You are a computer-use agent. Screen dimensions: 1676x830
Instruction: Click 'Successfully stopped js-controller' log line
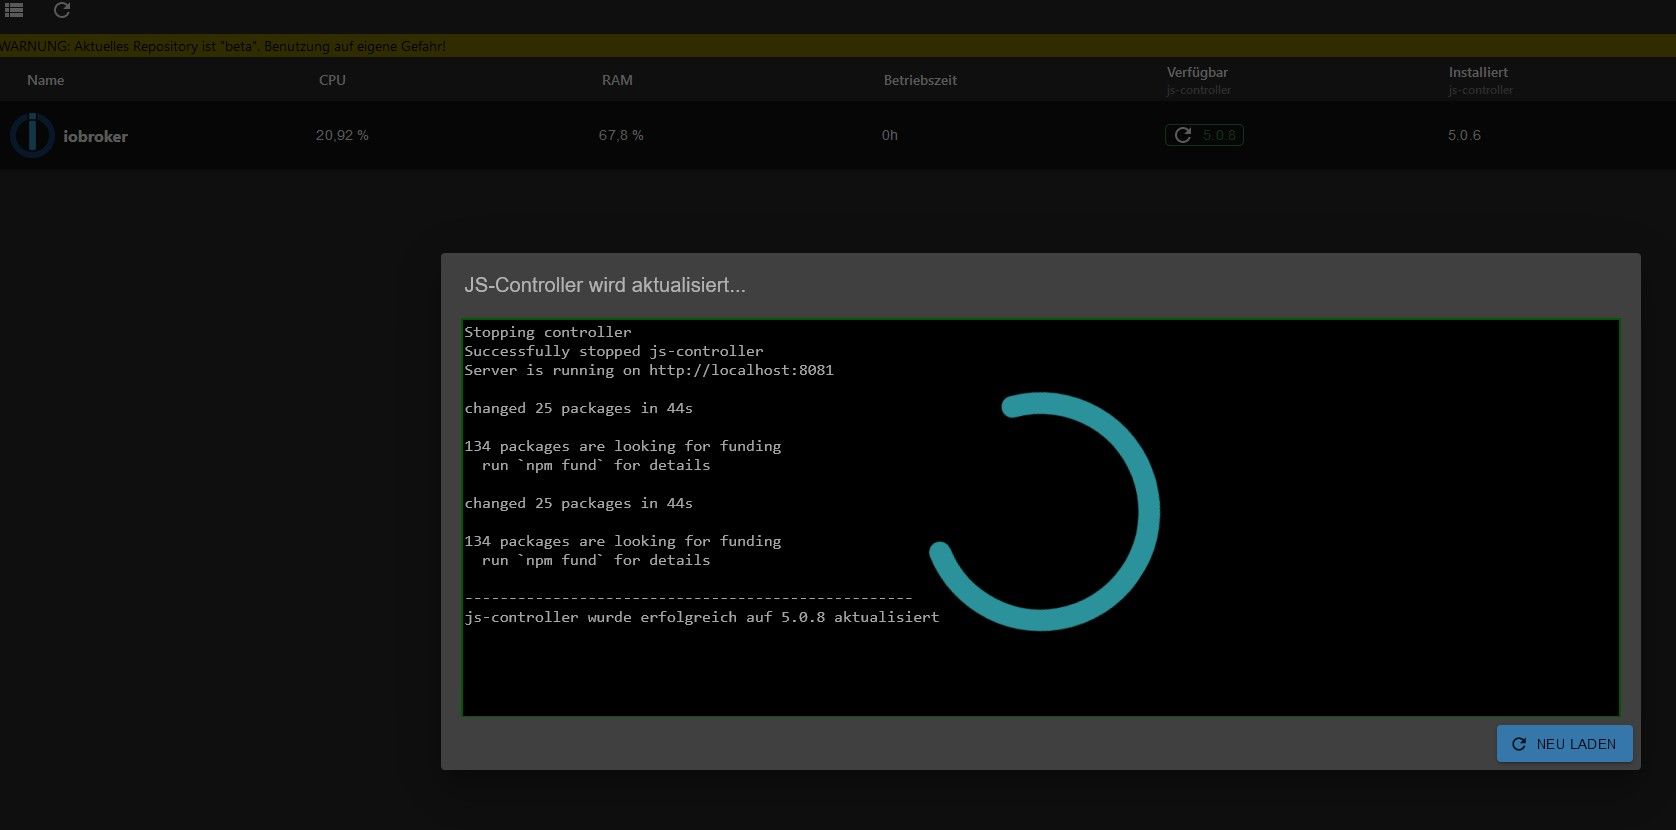pos(614,351)
